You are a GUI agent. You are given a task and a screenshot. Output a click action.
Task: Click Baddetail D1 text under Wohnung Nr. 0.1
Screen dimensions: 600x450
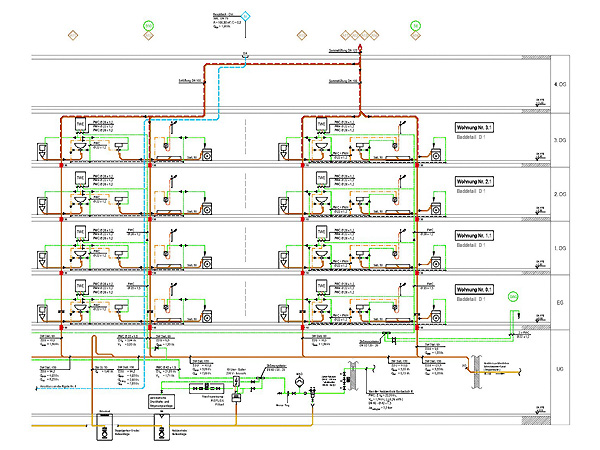(471, 299)
